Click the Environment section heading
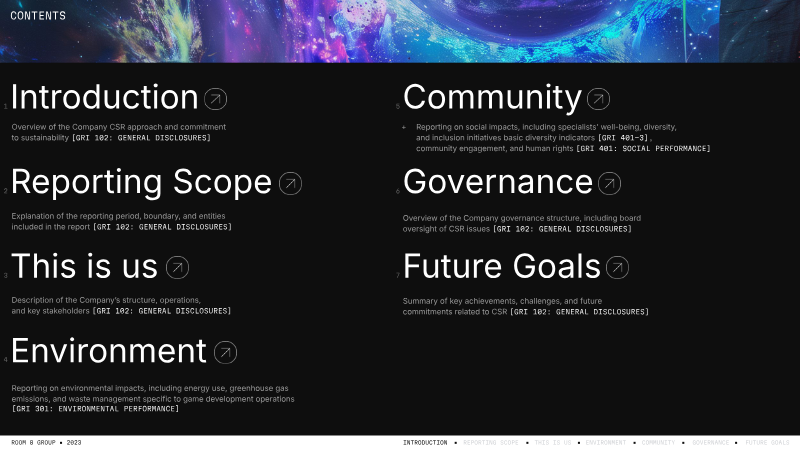 (x=108, y=352)
